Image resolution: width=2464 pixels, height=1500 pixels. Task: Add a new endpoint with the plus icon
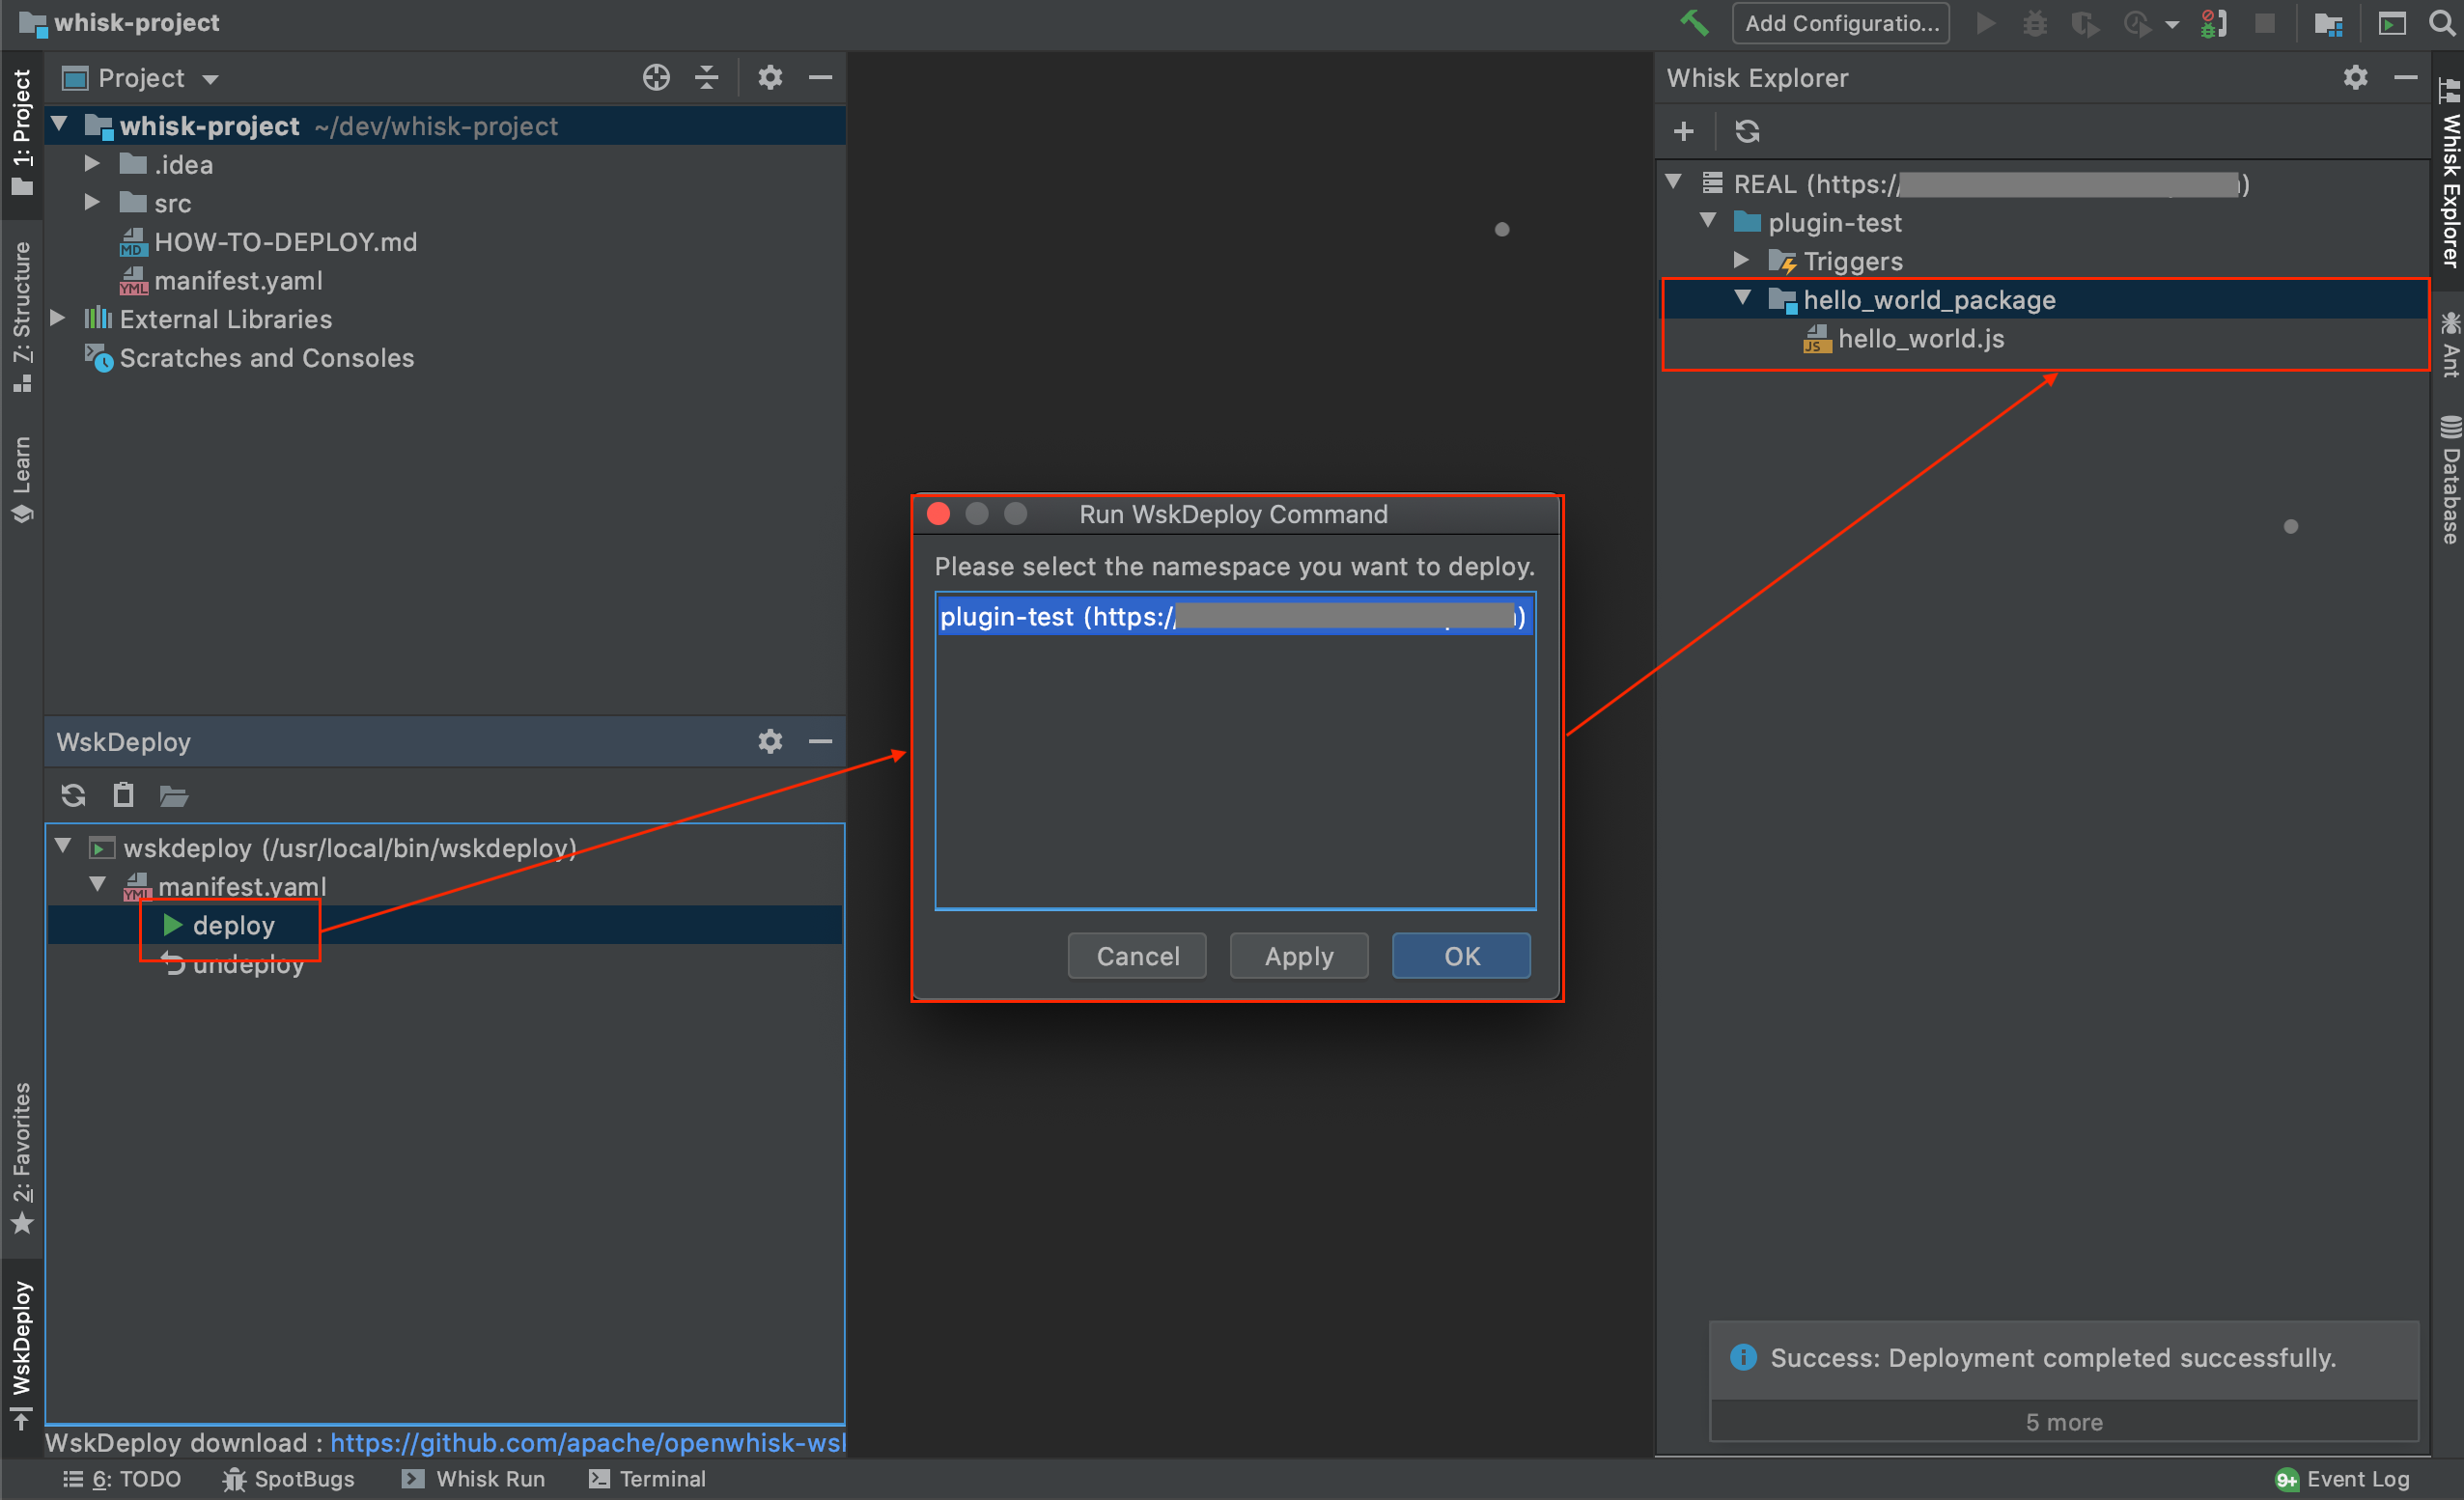click(1684, 131)
